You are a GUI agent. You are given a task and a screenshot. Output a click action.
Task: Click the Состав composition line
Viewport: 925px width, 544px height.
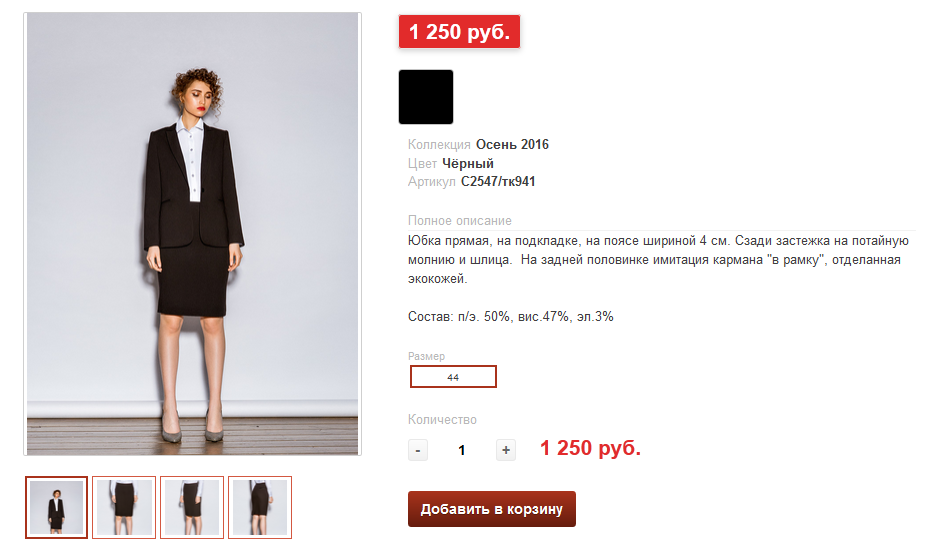pyautogui.click(x=511, y=317)
